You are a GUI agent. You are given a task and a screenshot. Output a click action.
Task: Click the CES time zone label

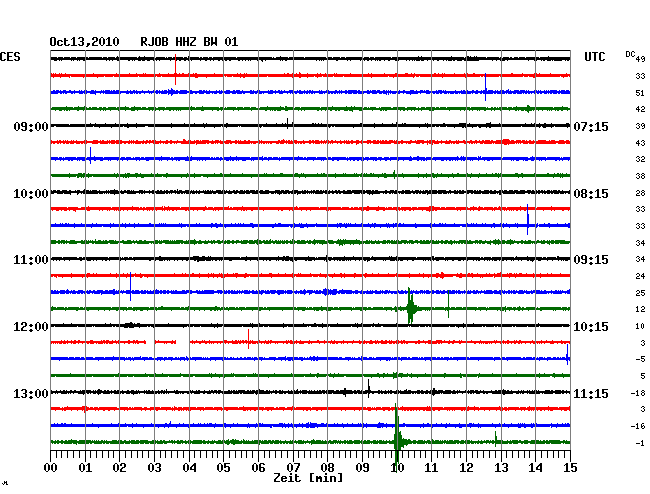[10, 57]
